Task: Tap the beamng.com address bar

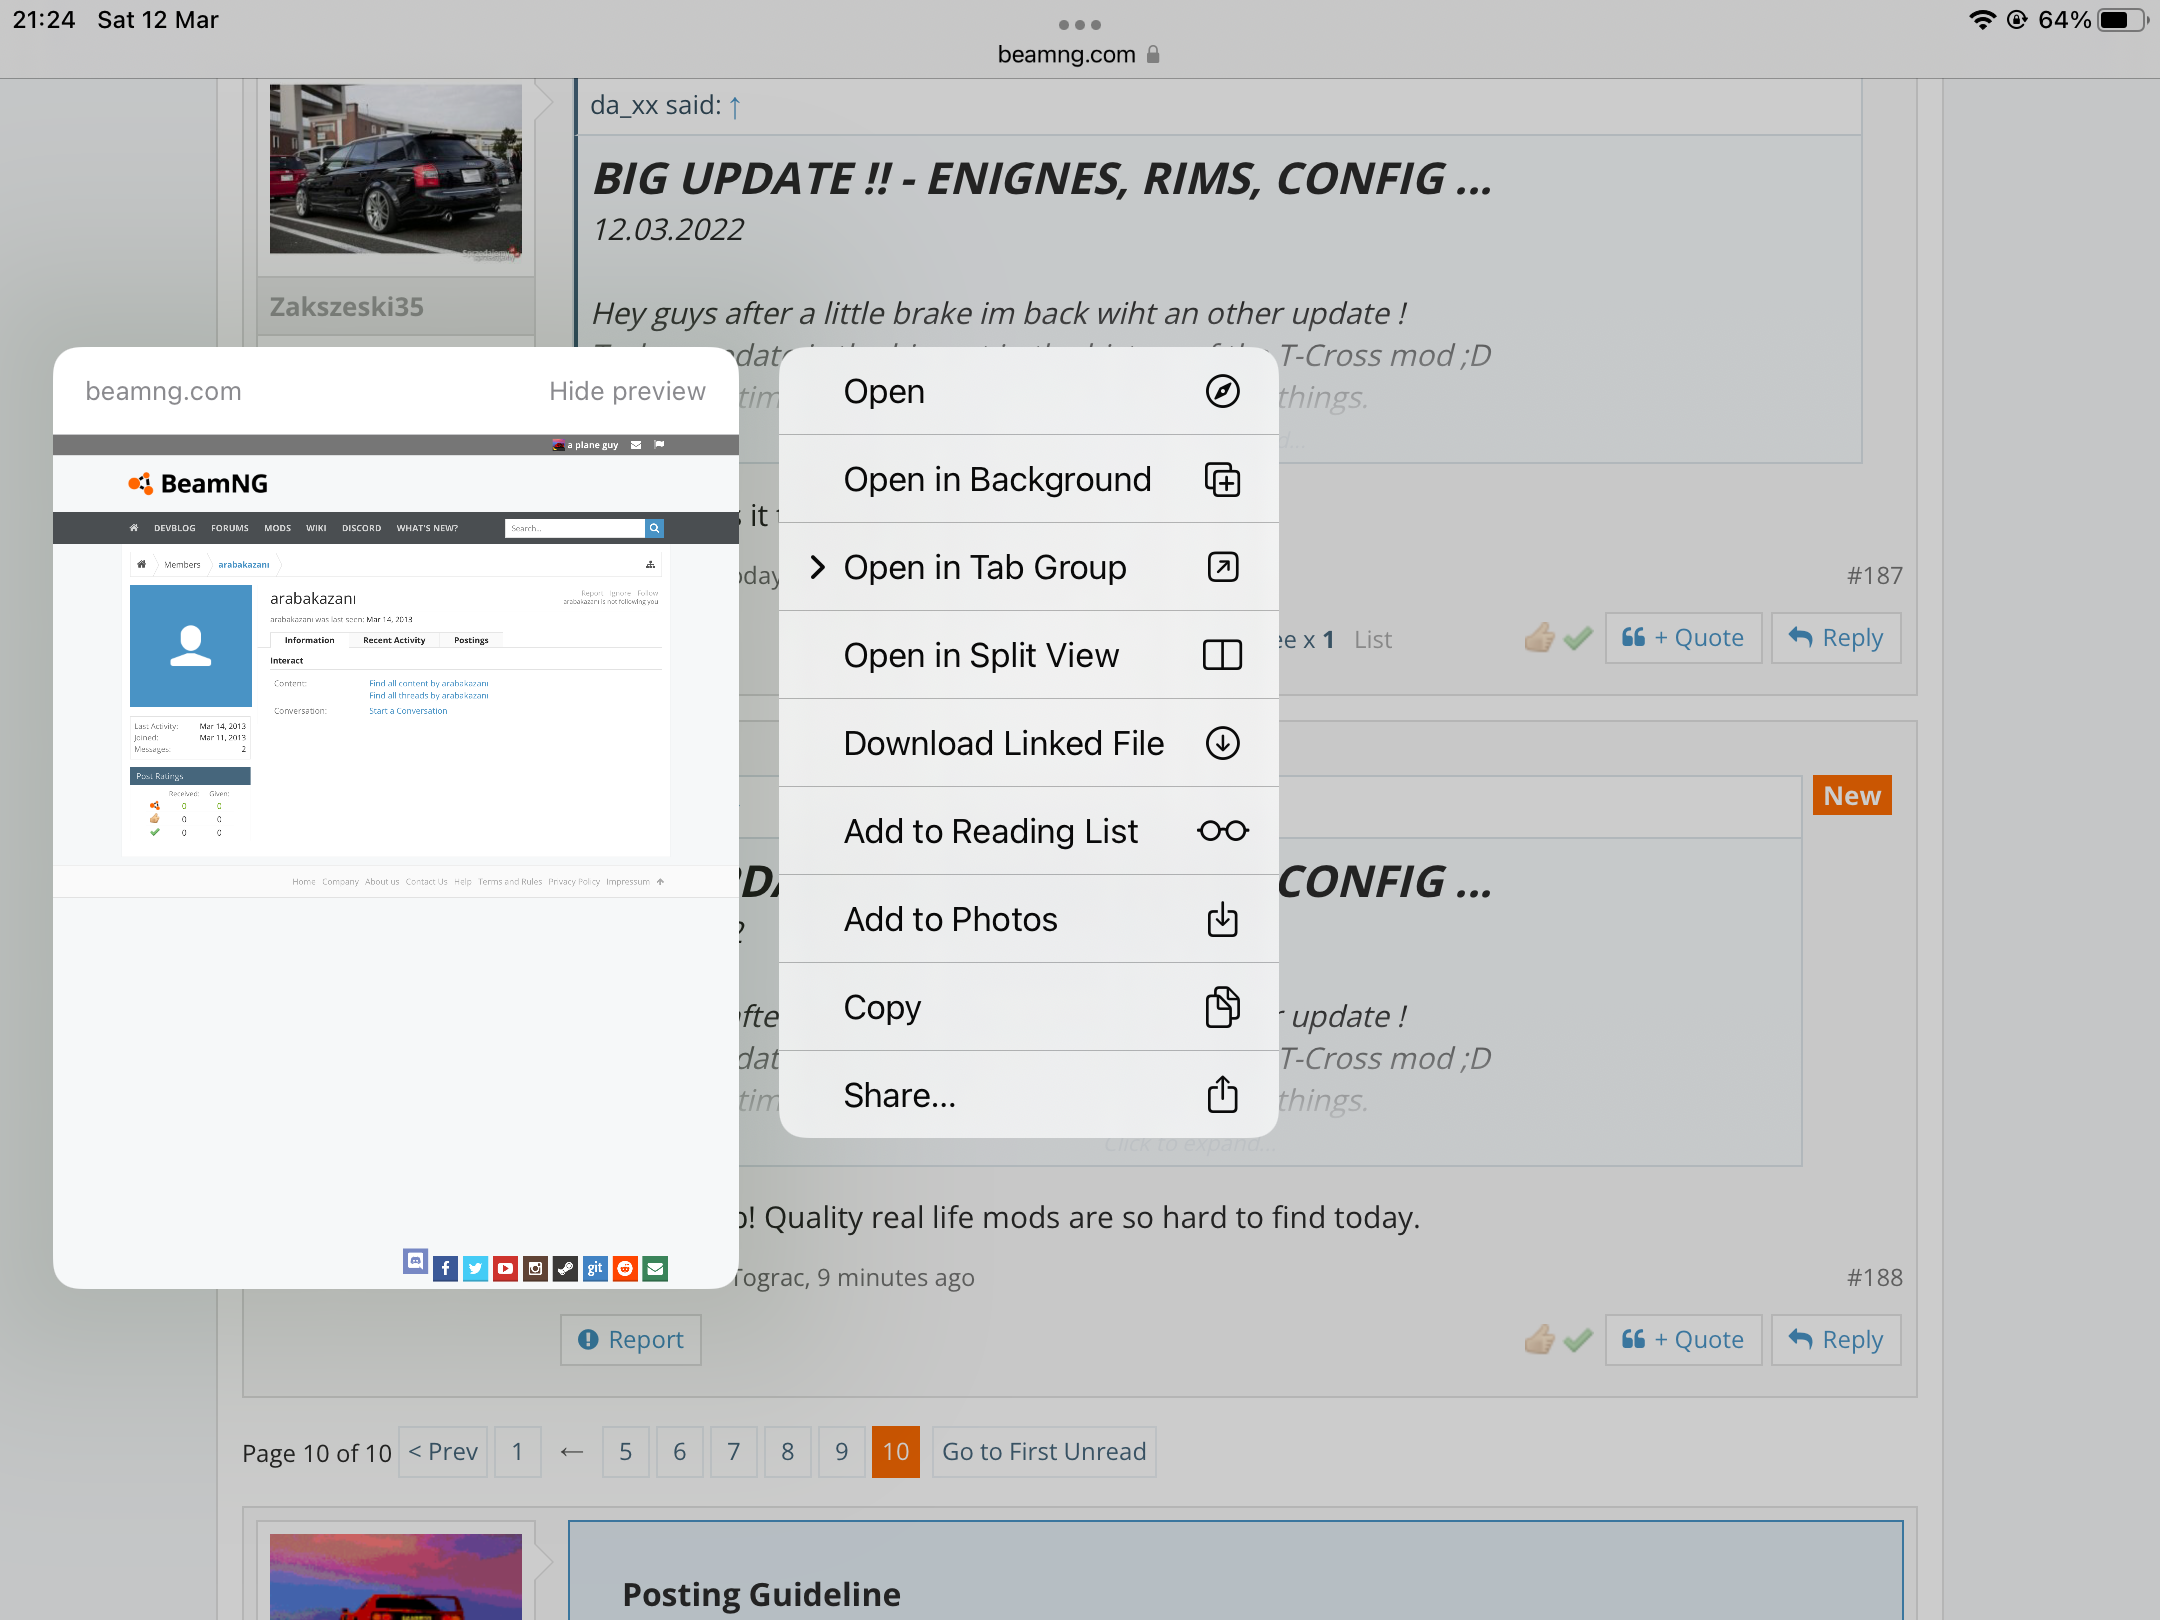Action: pos(1079,54)
